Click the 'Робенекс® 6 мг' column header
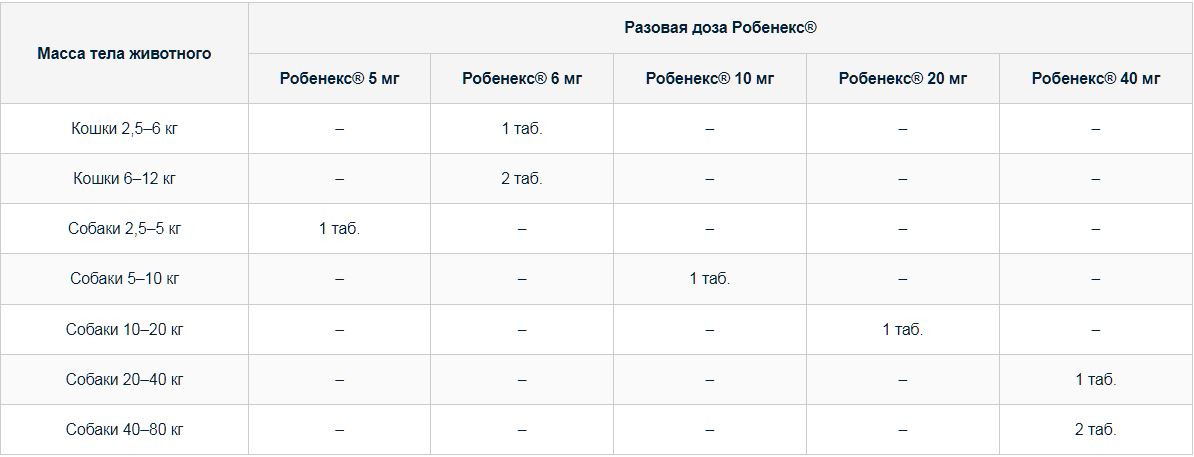 click(522, 78)
